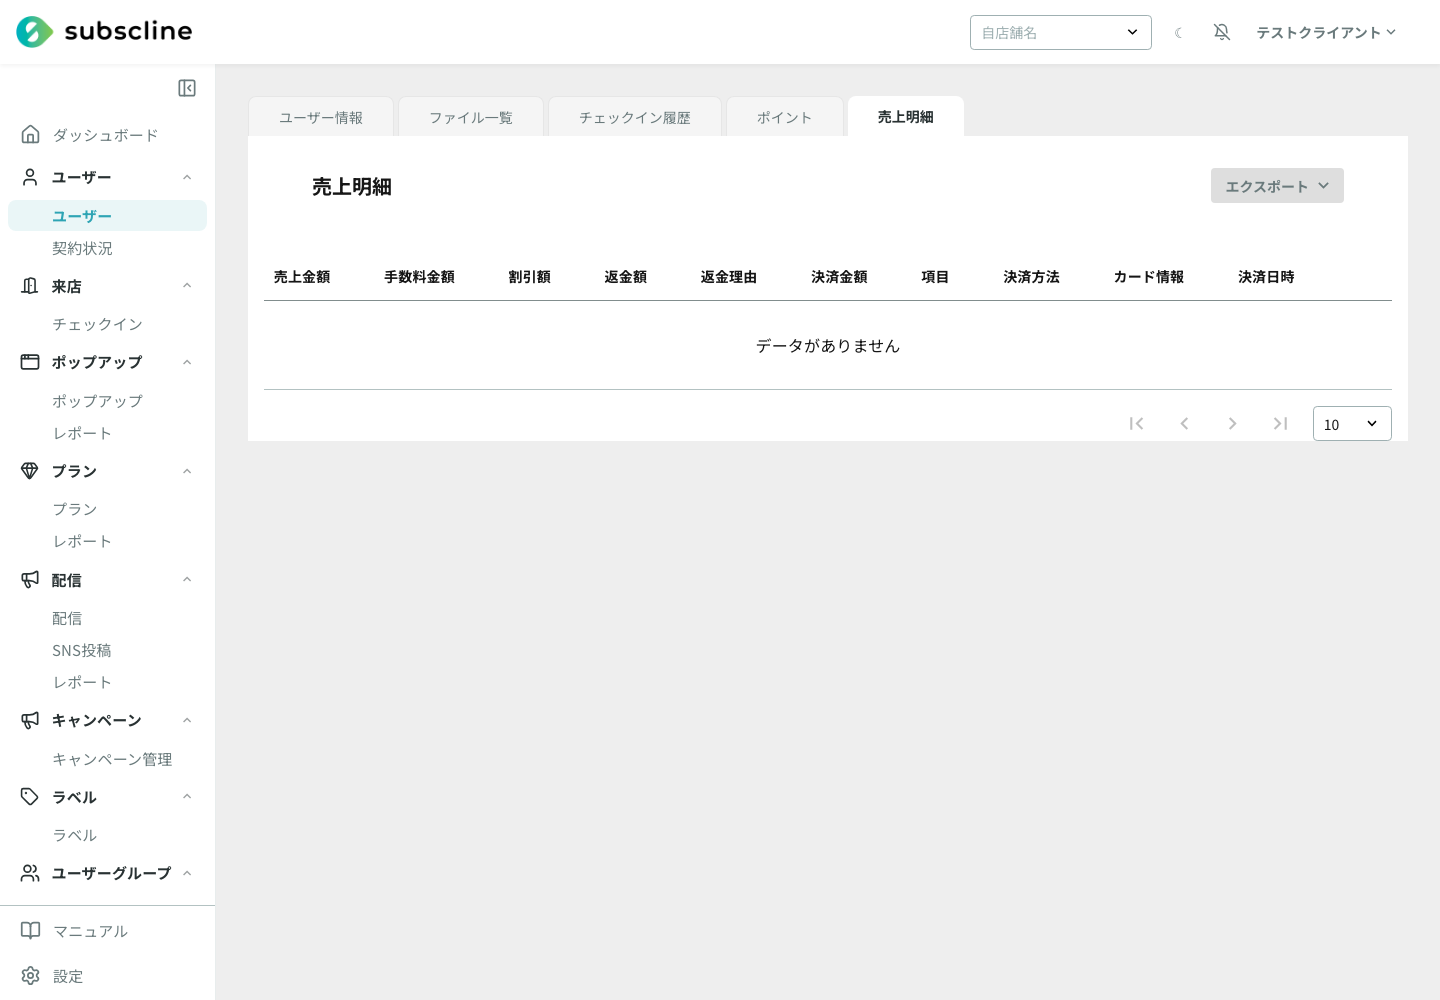This screenshot has height=1000, width=1440.
Task: Click the ユーザーグループ people icon
Action: [x=31, y=873]
